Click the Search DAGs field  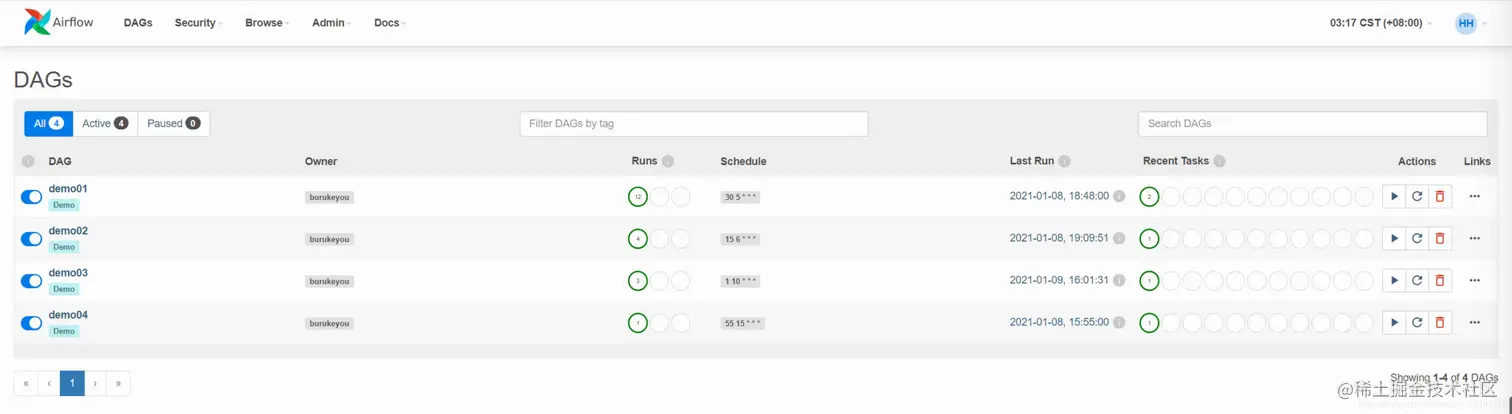coord(1312,123)
